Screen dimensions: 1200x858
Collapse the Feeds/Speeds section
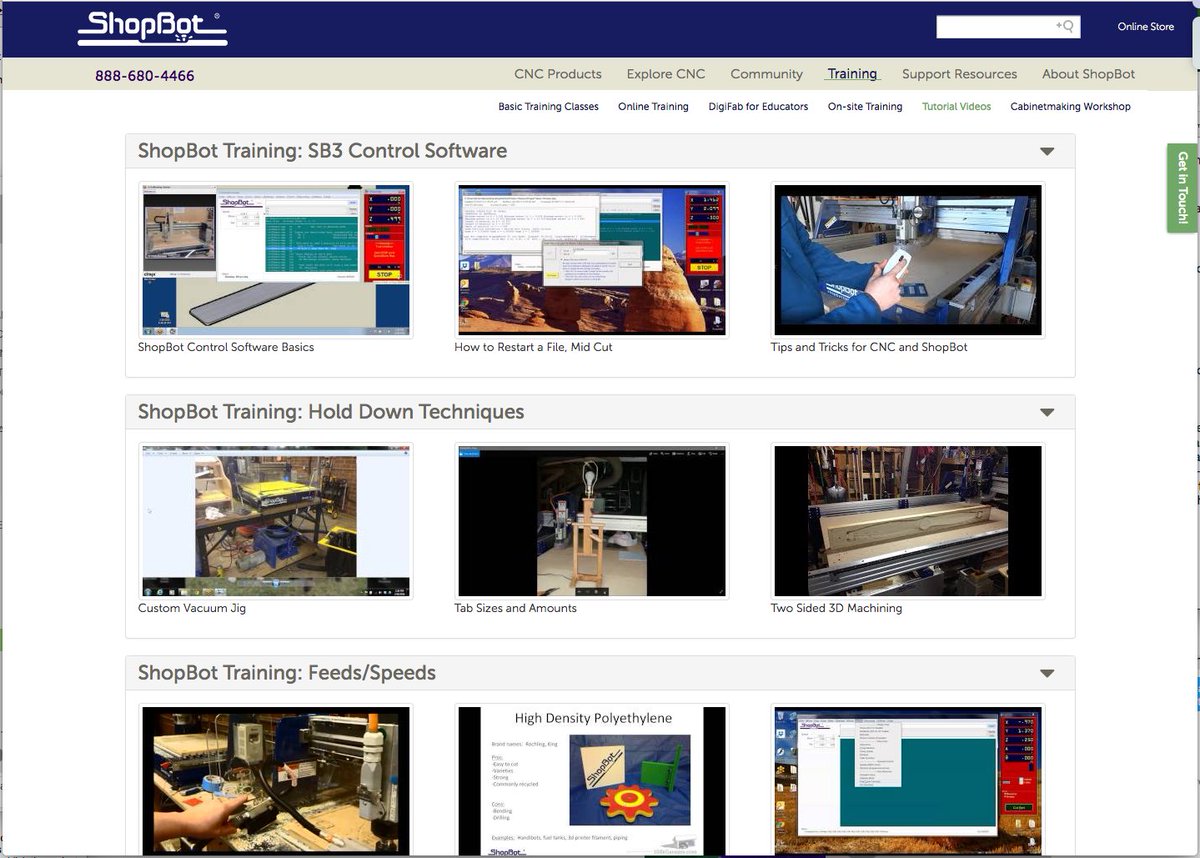coord(1047,674)
